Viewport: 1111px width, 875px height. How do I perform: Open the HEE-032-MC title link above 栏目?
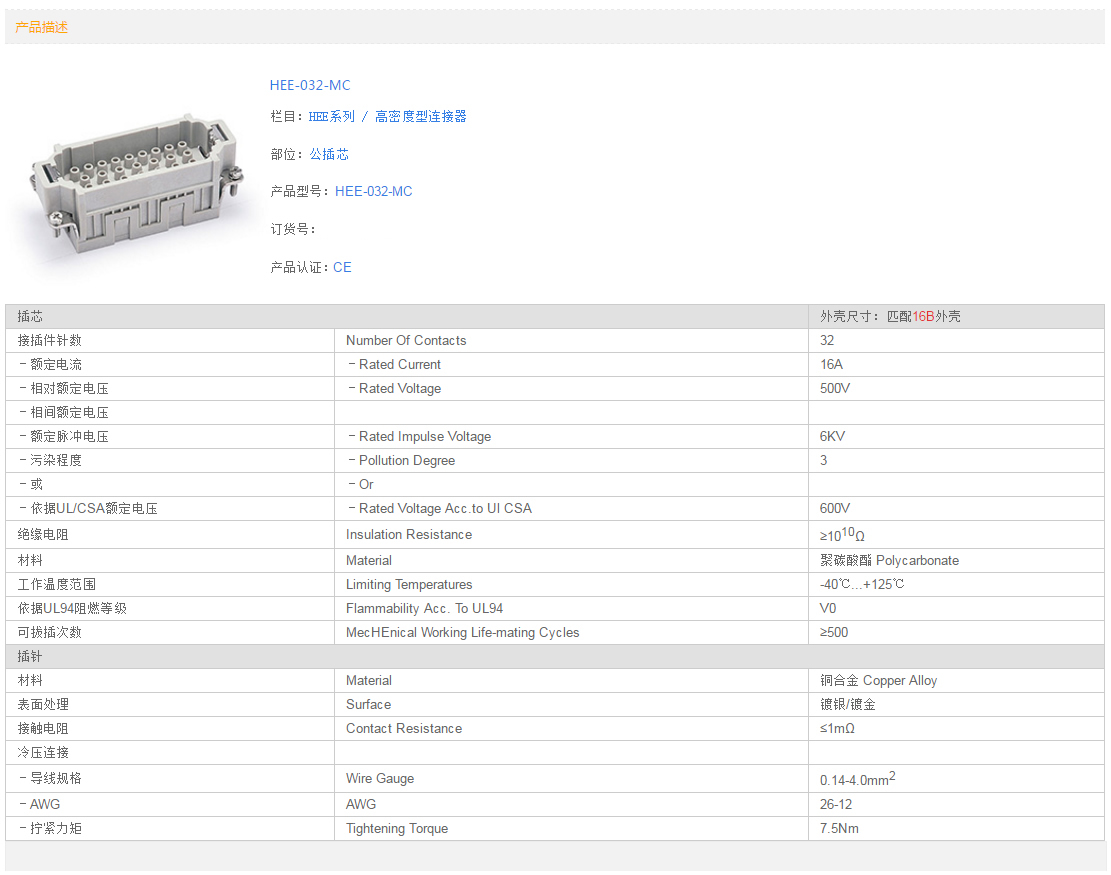coord(310,85)
